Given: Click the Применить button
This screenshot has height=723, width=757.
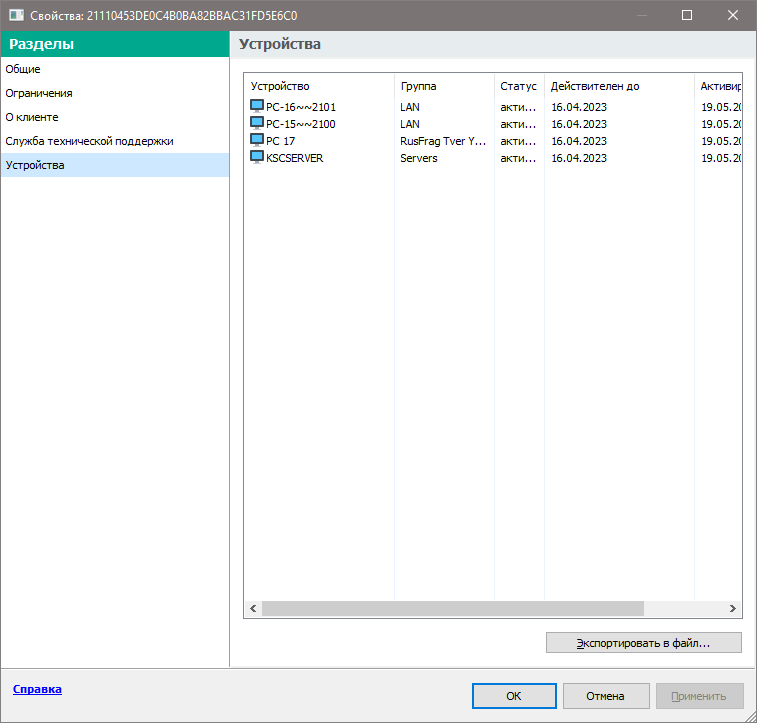Looking at the screenshot, I should click(699, 696).
